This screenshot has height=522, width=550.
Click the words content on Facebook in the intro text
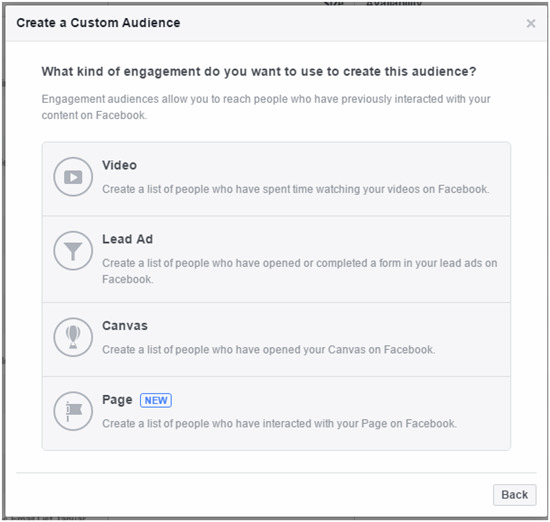94,115
